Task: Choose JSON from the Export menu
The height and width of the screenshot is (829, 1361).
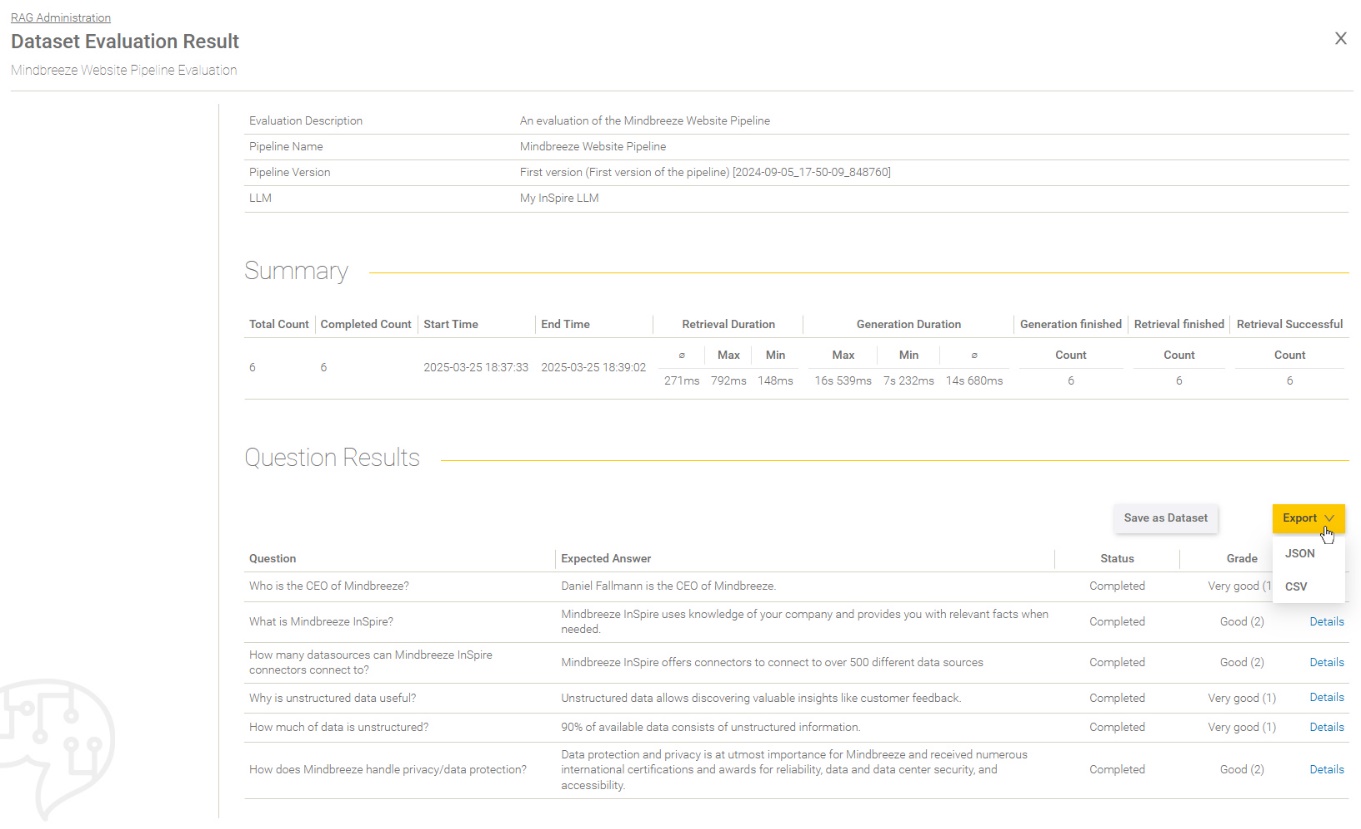Action: [1300, 553]
